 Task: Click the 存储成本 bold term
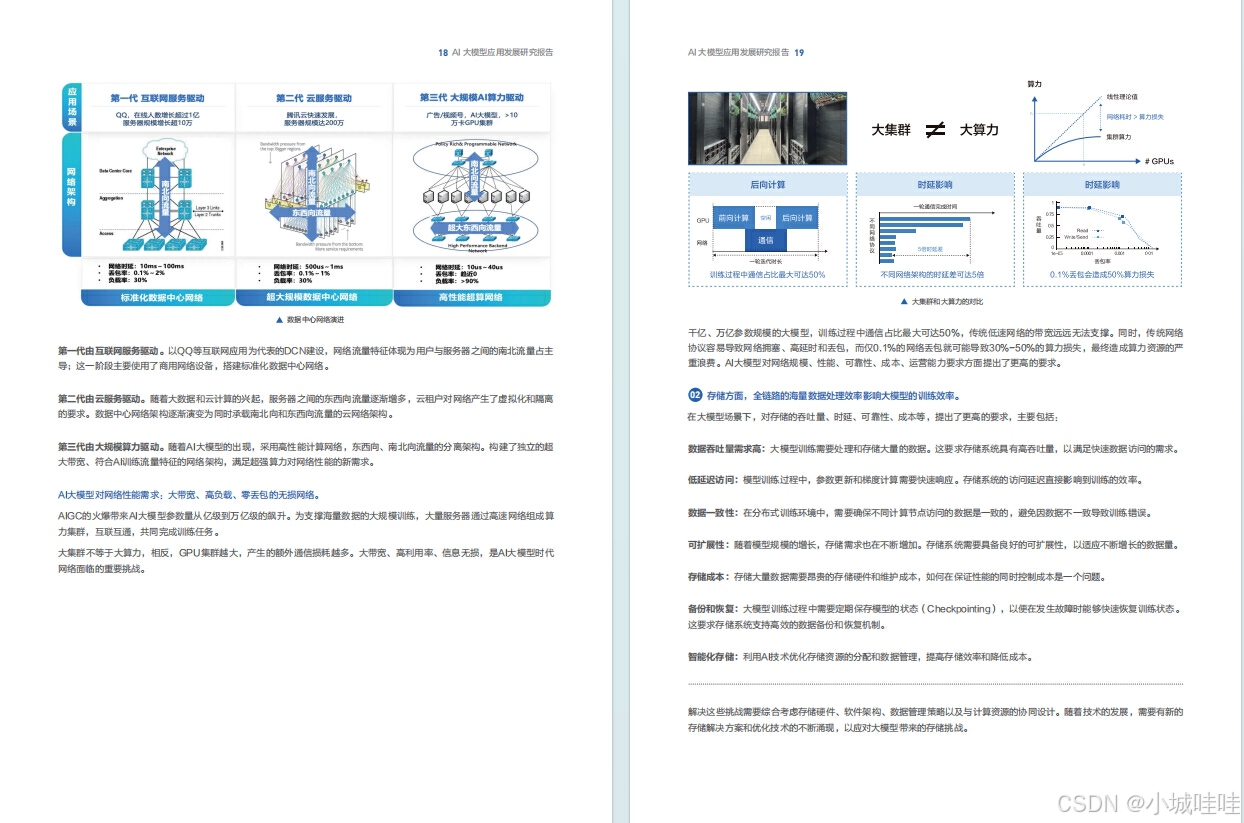pyautogui.click(x=708, y=577)
